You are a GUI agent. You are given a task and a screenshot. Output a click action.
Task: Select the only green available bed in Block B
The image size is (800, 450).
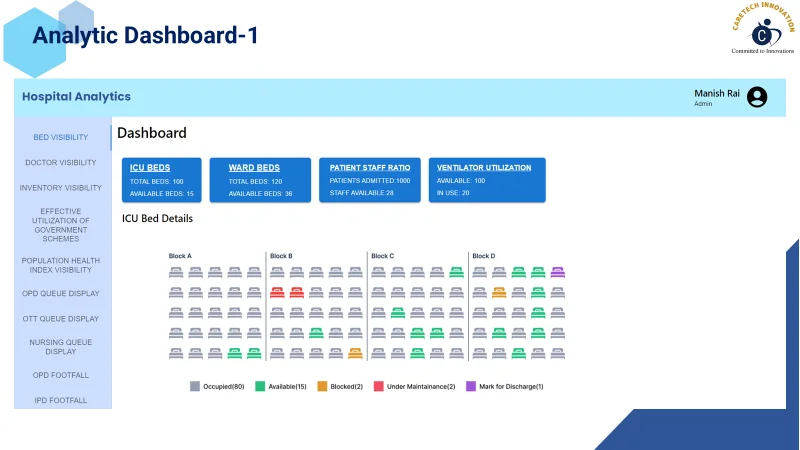(316, 333)
